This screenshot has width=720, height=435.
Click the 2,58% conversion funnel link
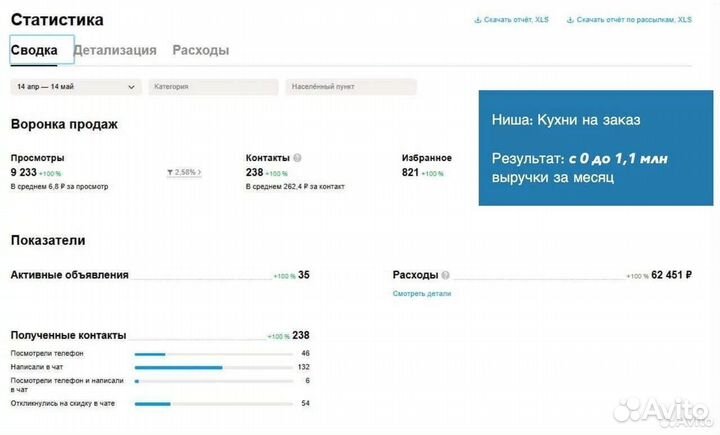click(x=184, y=172)
